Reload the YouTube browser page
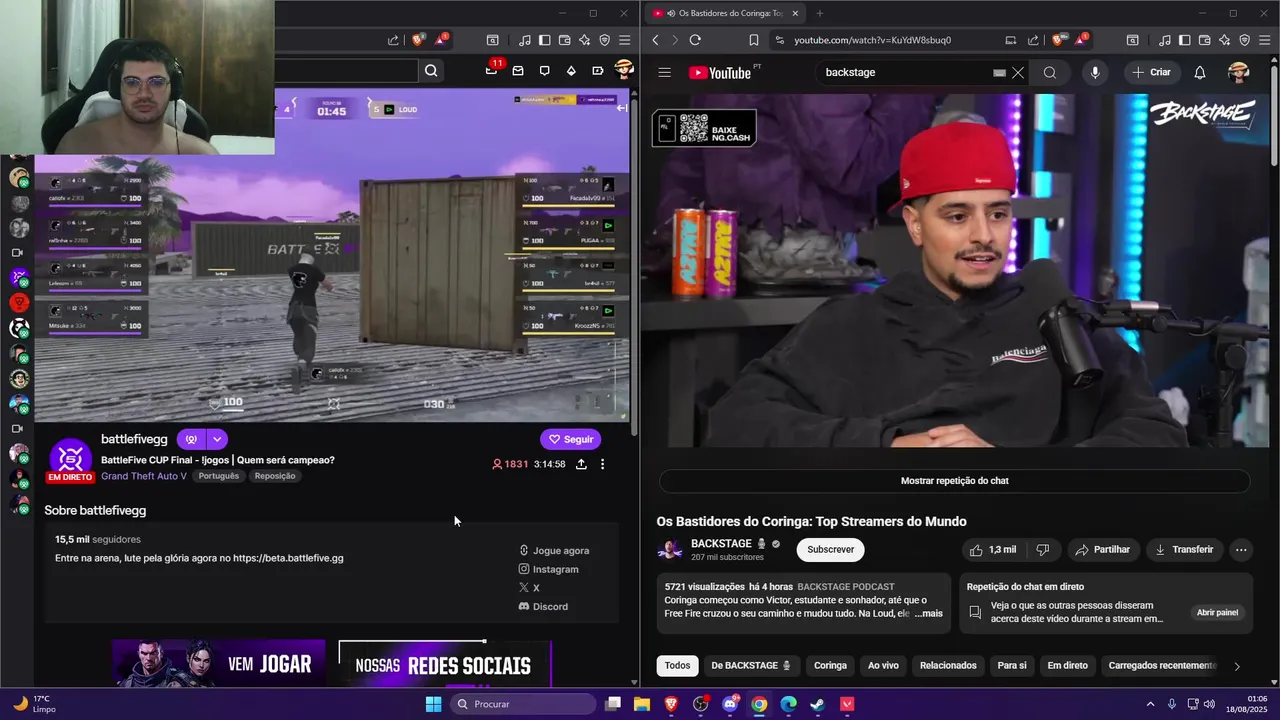 coord(695,40)
